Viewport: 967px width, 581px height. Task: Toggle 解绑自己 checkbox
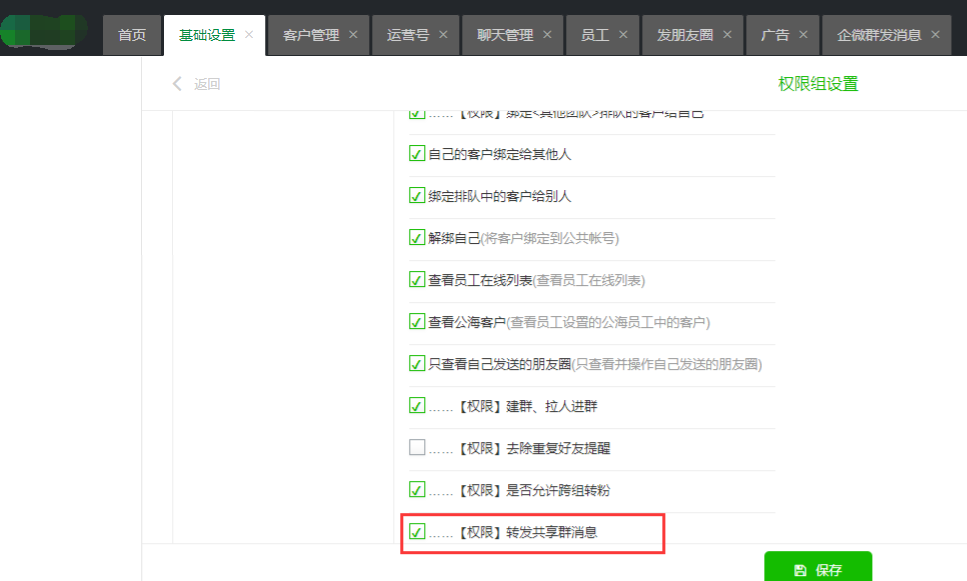[x=417, y=238]
